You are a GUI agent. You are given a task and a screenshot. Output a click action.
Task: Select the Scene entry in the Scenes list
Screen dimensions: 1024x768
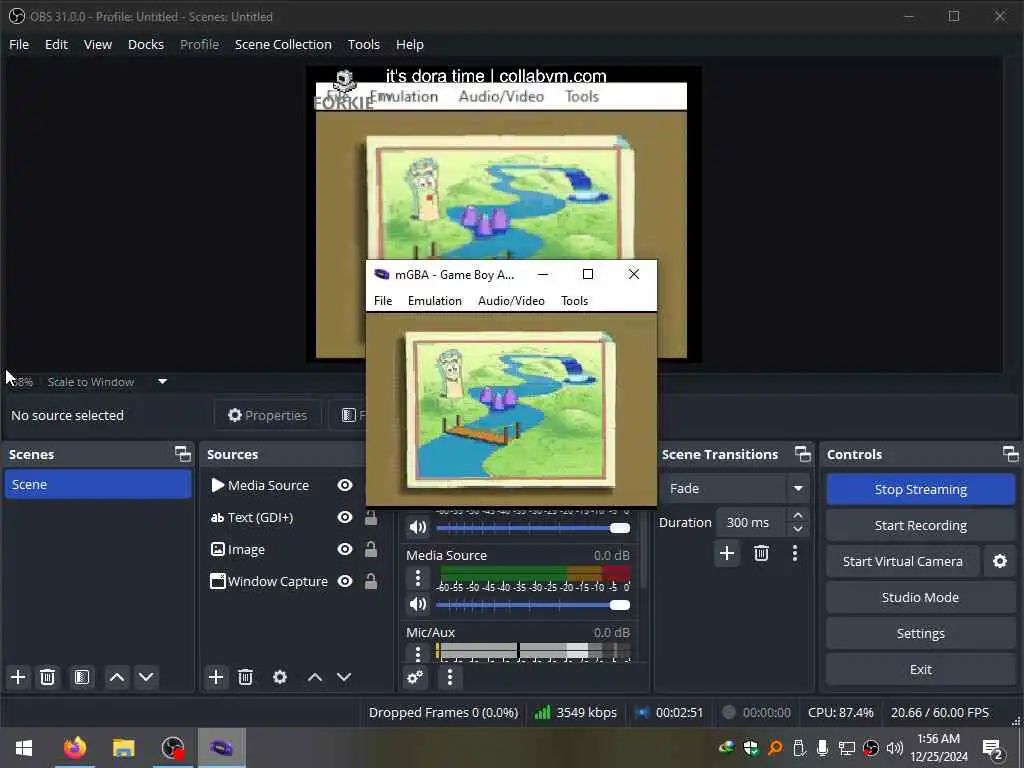[98, 485]
